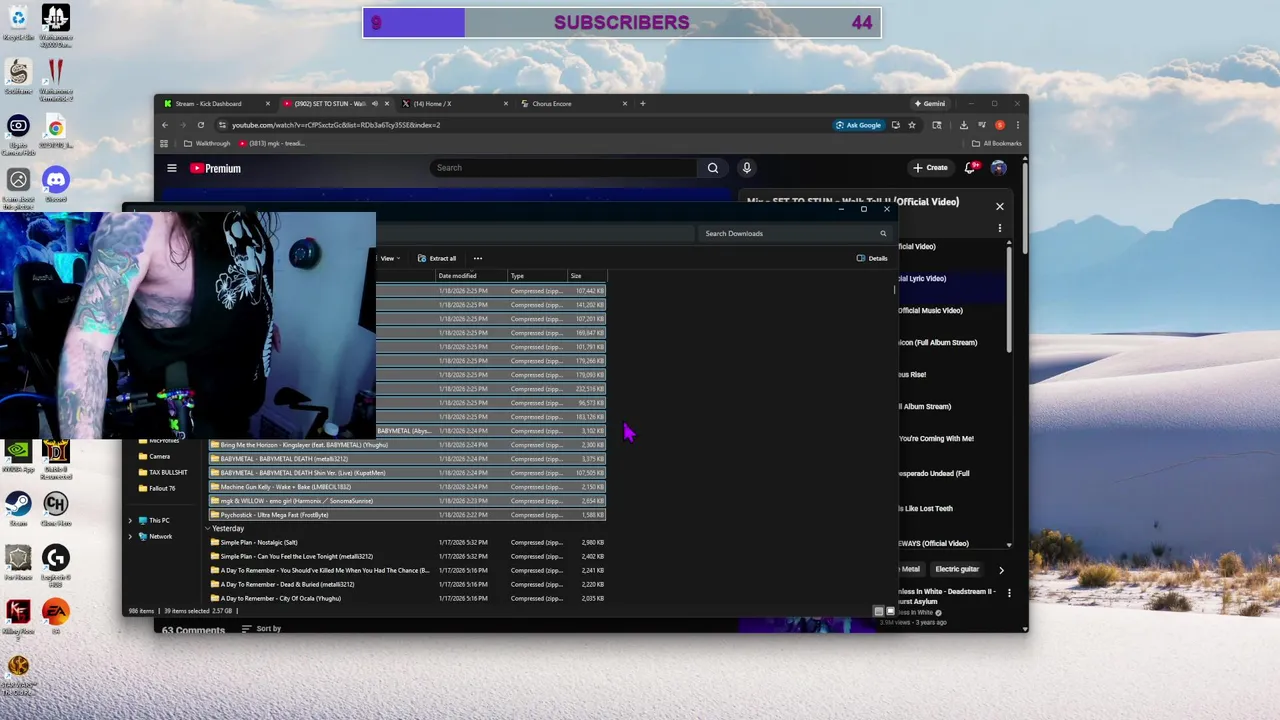Open the NVIDIA App desktop icon
This screenshot has width=1280, height=720.
click(18, 455)
